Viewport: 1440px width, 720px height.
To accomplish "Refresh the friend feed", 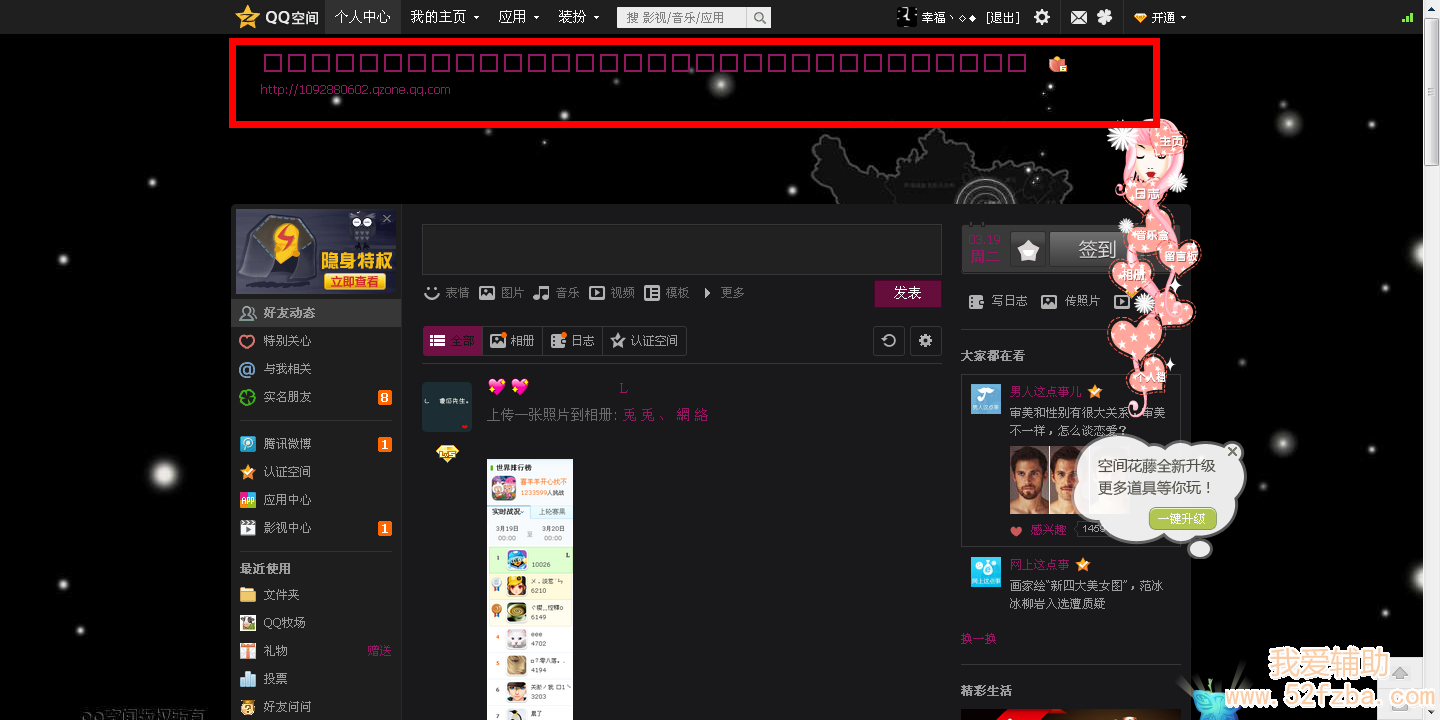I will pyautogui.click(x=888, y=341).
